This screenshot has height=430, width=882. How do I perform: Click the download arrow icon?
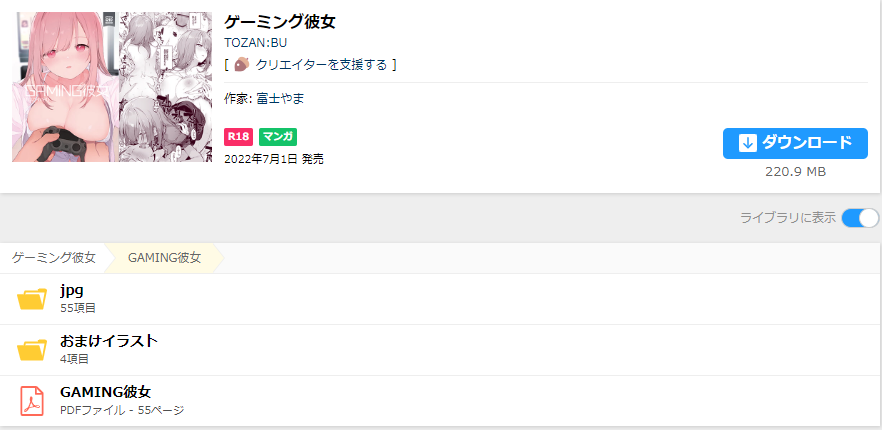(747, 143)
